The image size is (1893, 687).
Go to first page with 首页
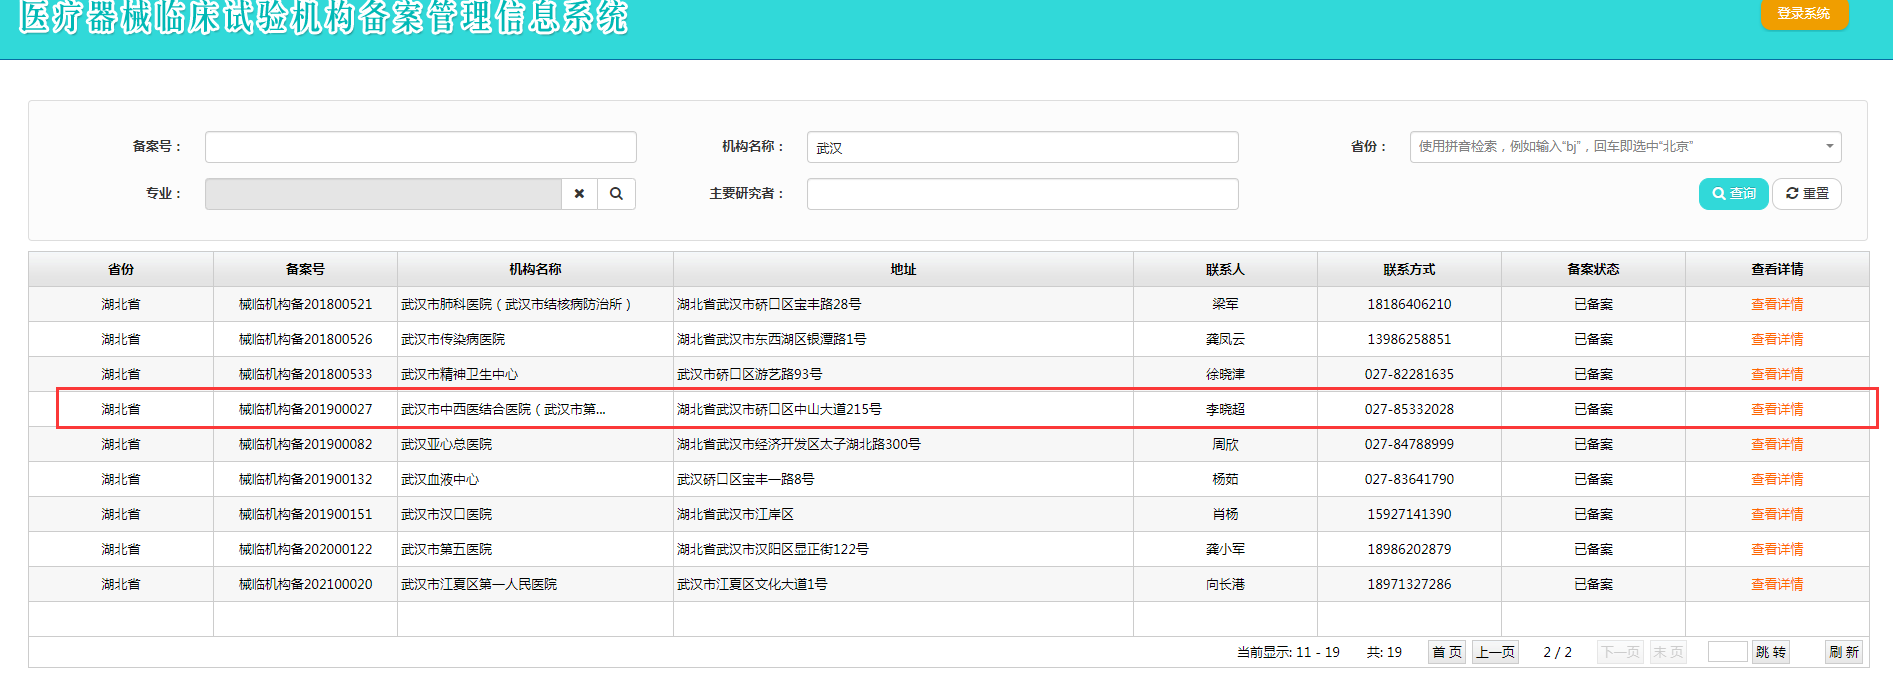(1446, 652)
